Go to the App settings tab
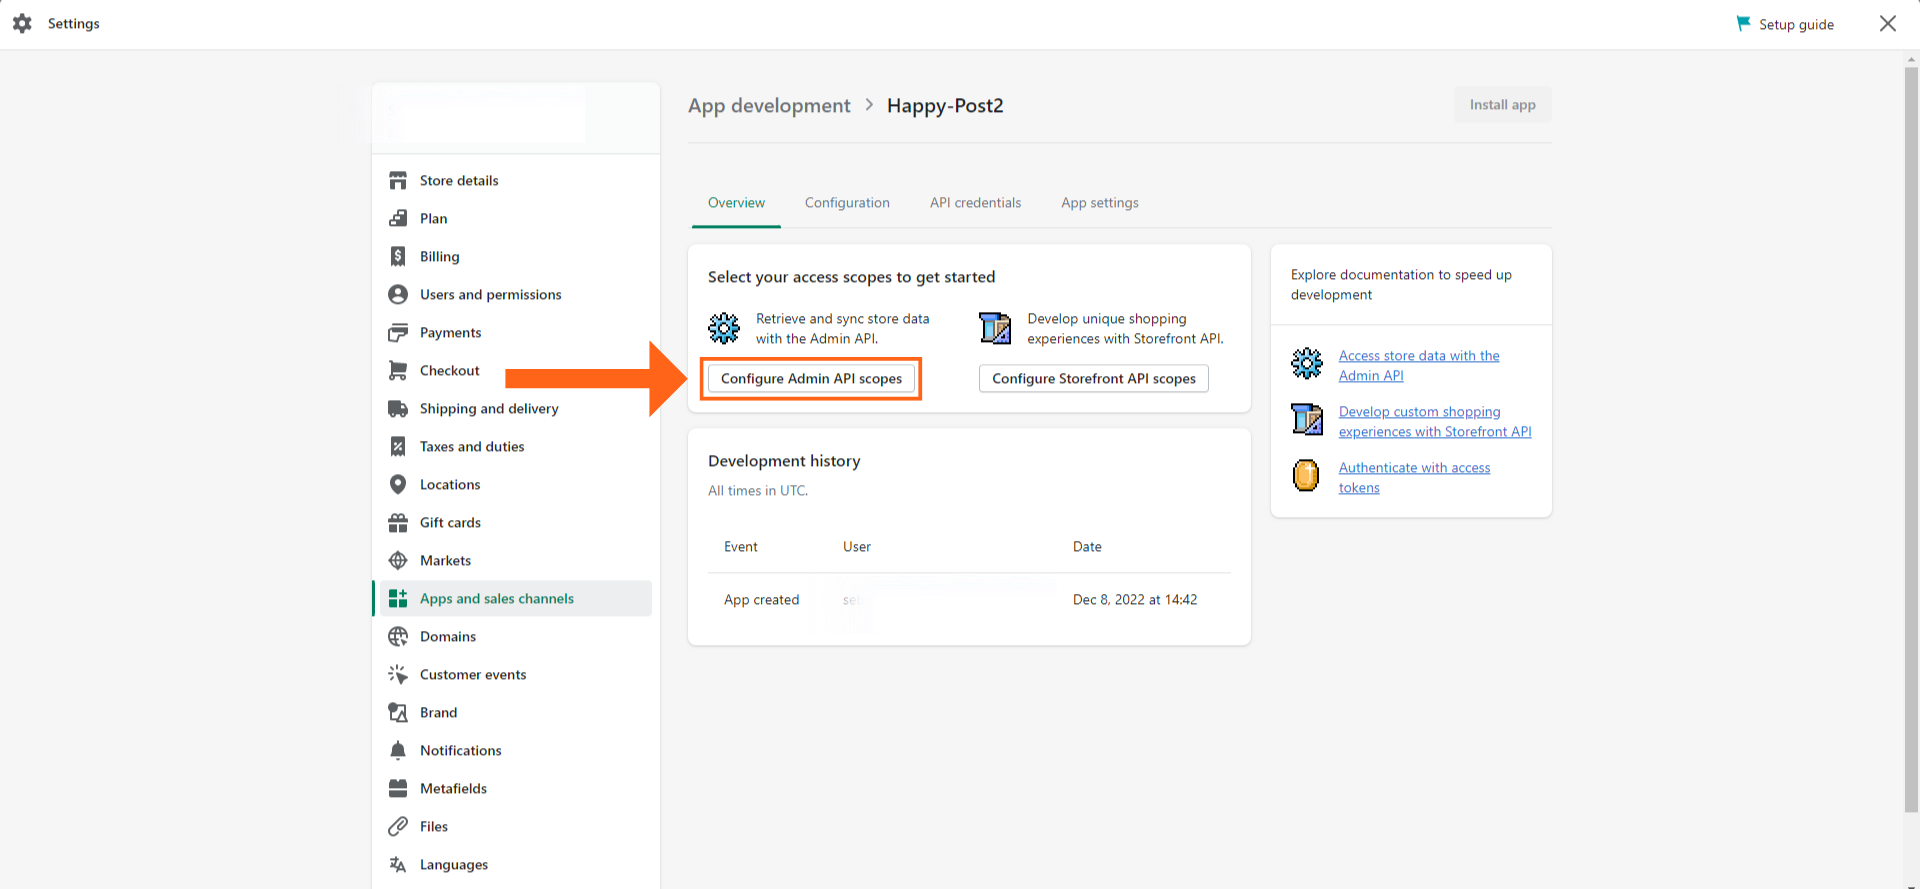The width and height of the screenshot is (1920, 889). coord(1099,203)
